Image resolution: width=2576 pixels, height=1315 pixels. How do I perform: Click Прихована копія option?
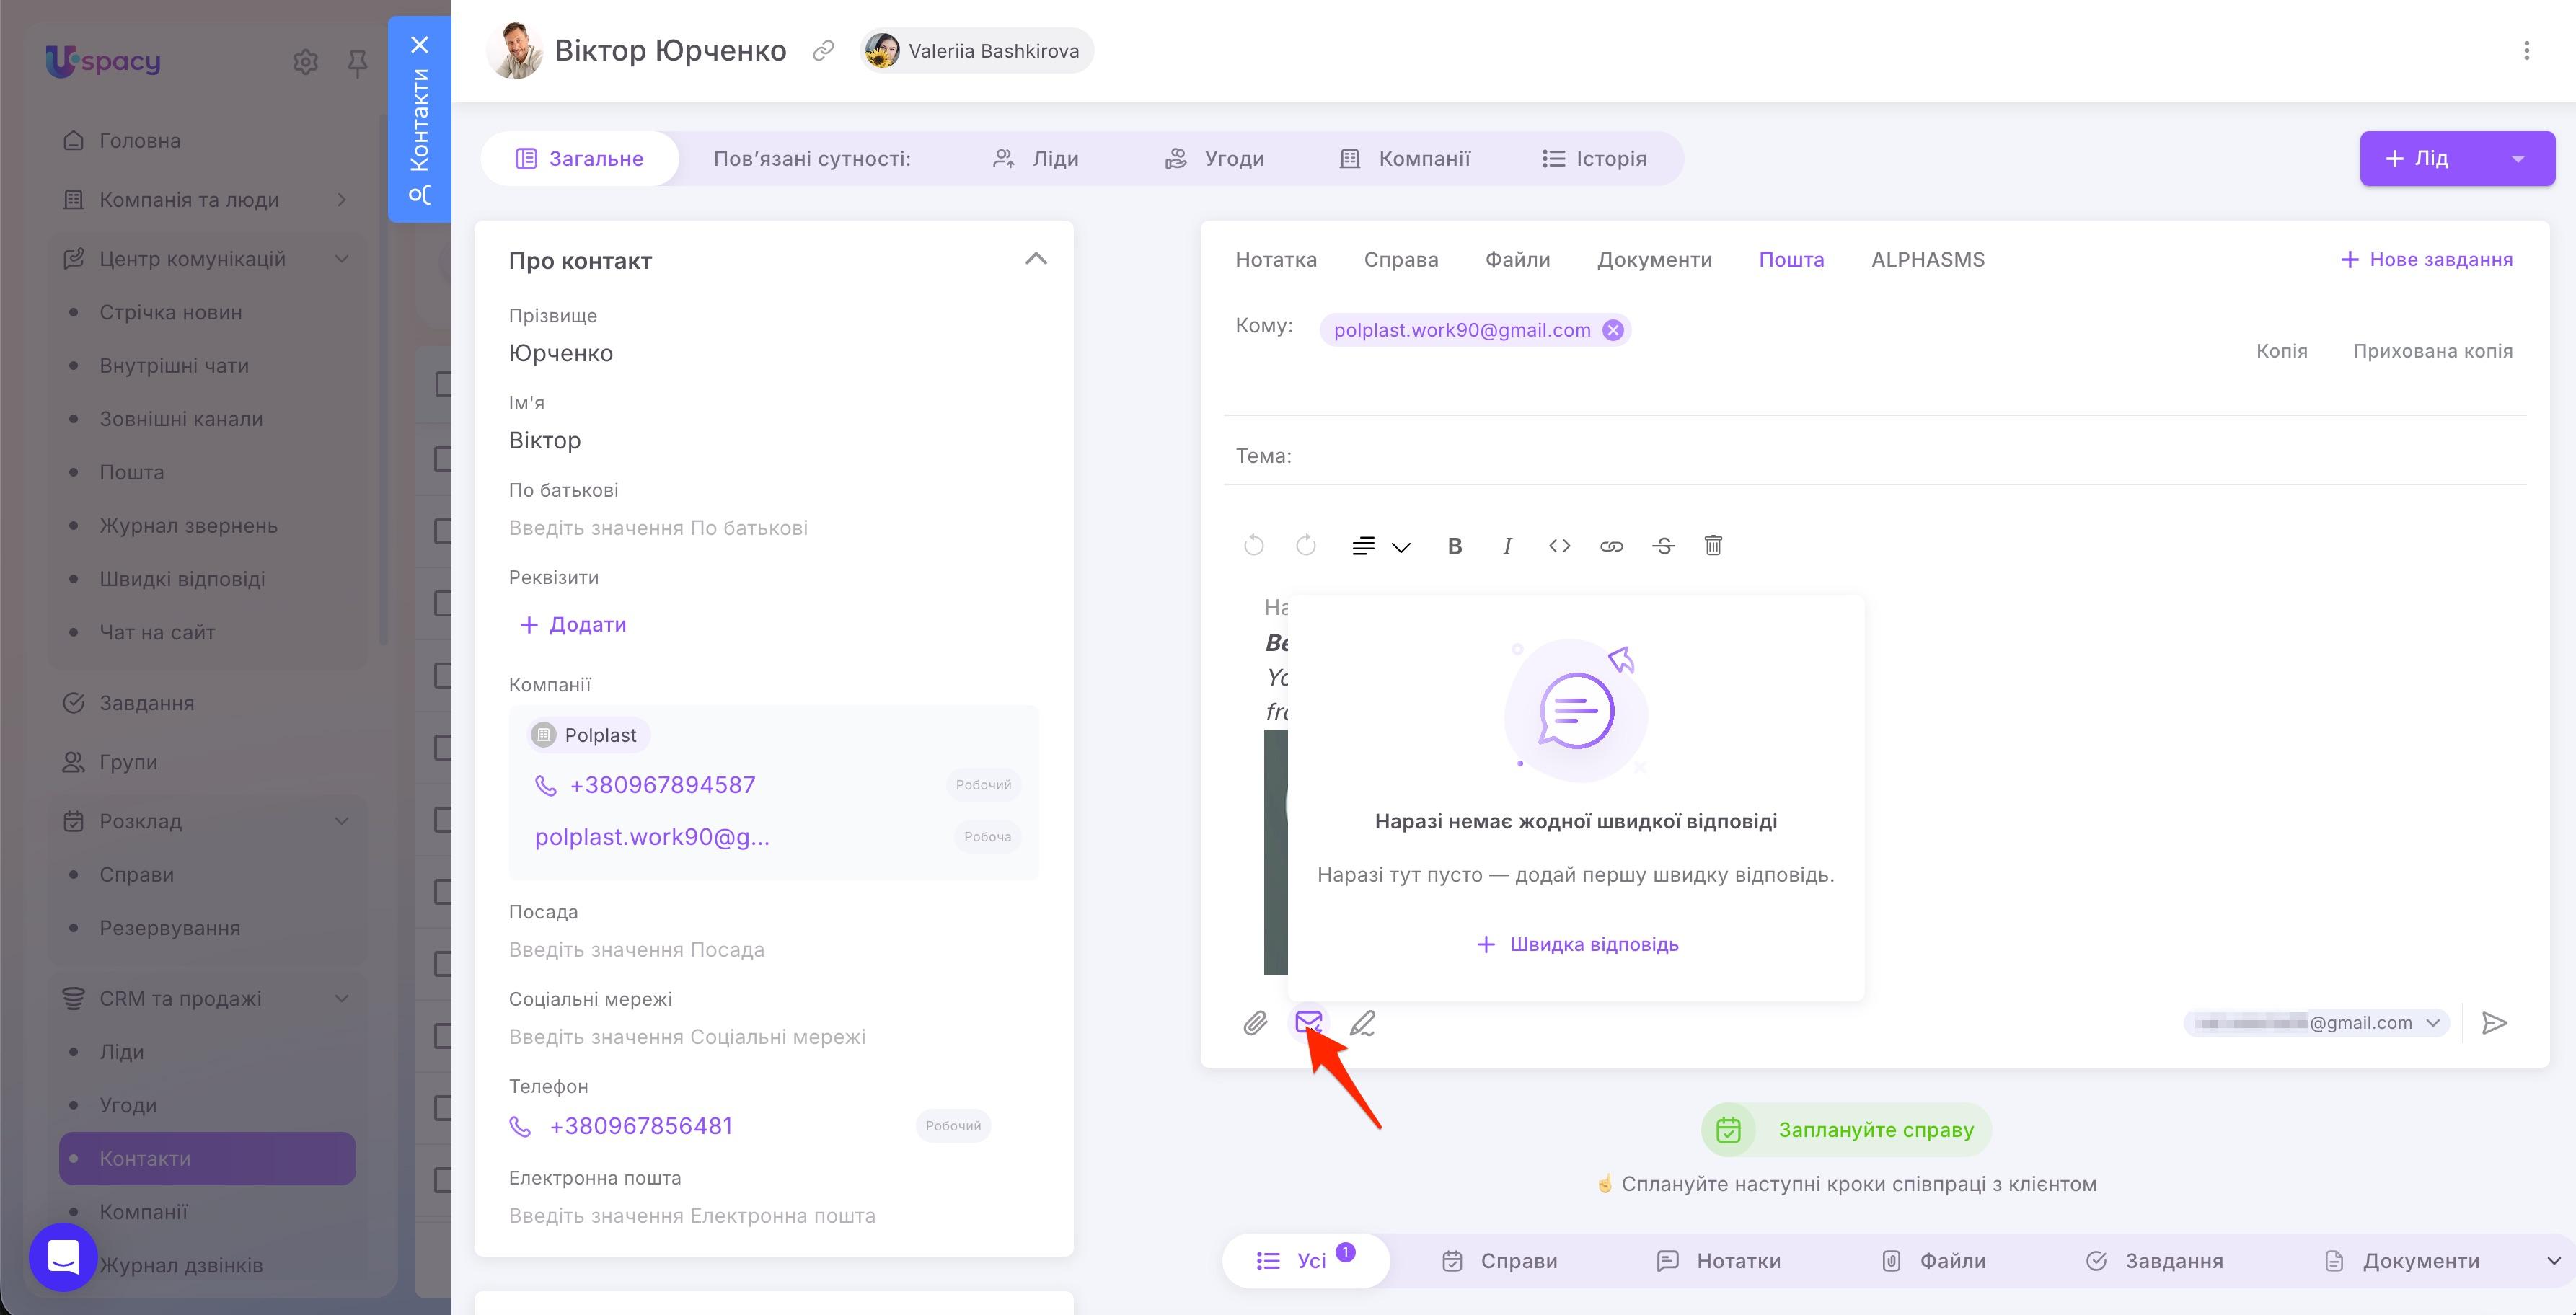2432,351
